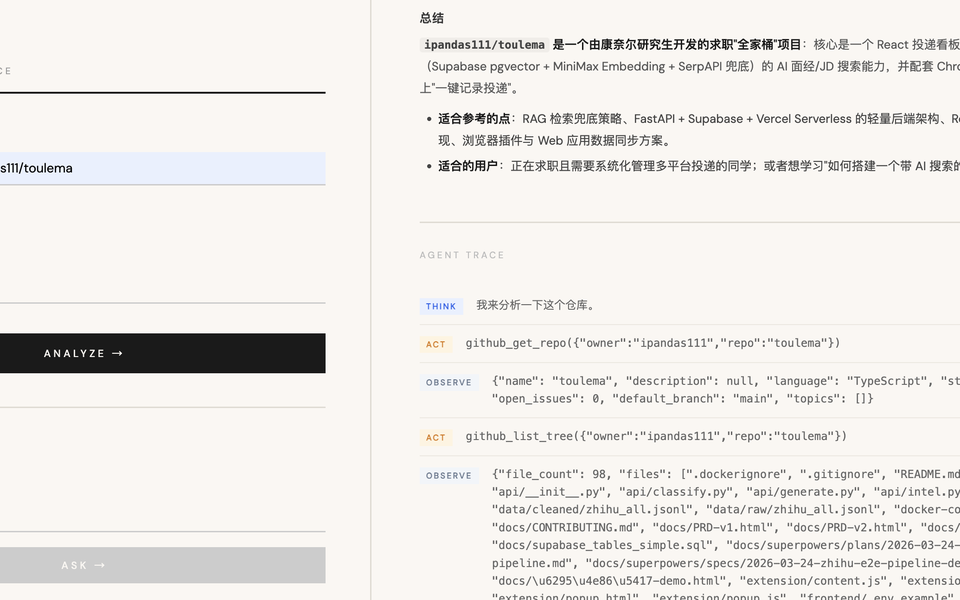960x600 pixels.
Task: Click the ACT badge beside github_list_tree
Action: coord(436,437)
